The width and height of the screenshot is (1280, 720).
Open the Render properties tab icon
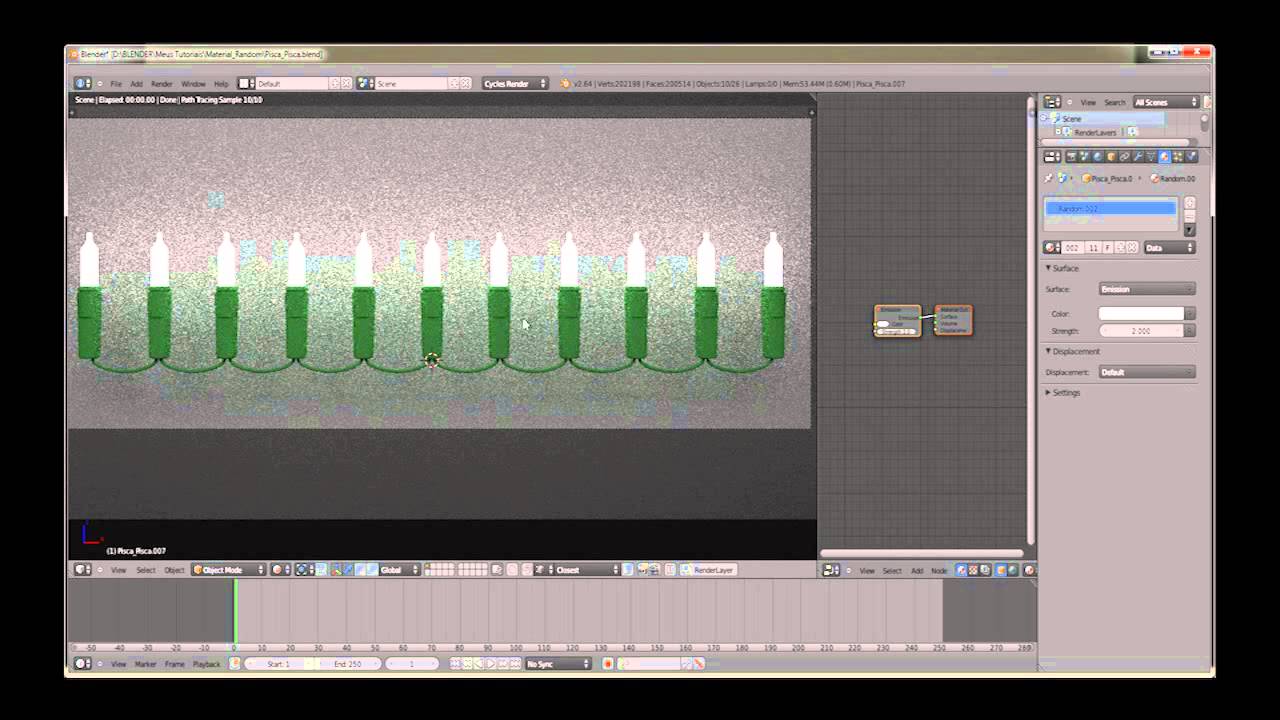click(x=1071, y=156)
